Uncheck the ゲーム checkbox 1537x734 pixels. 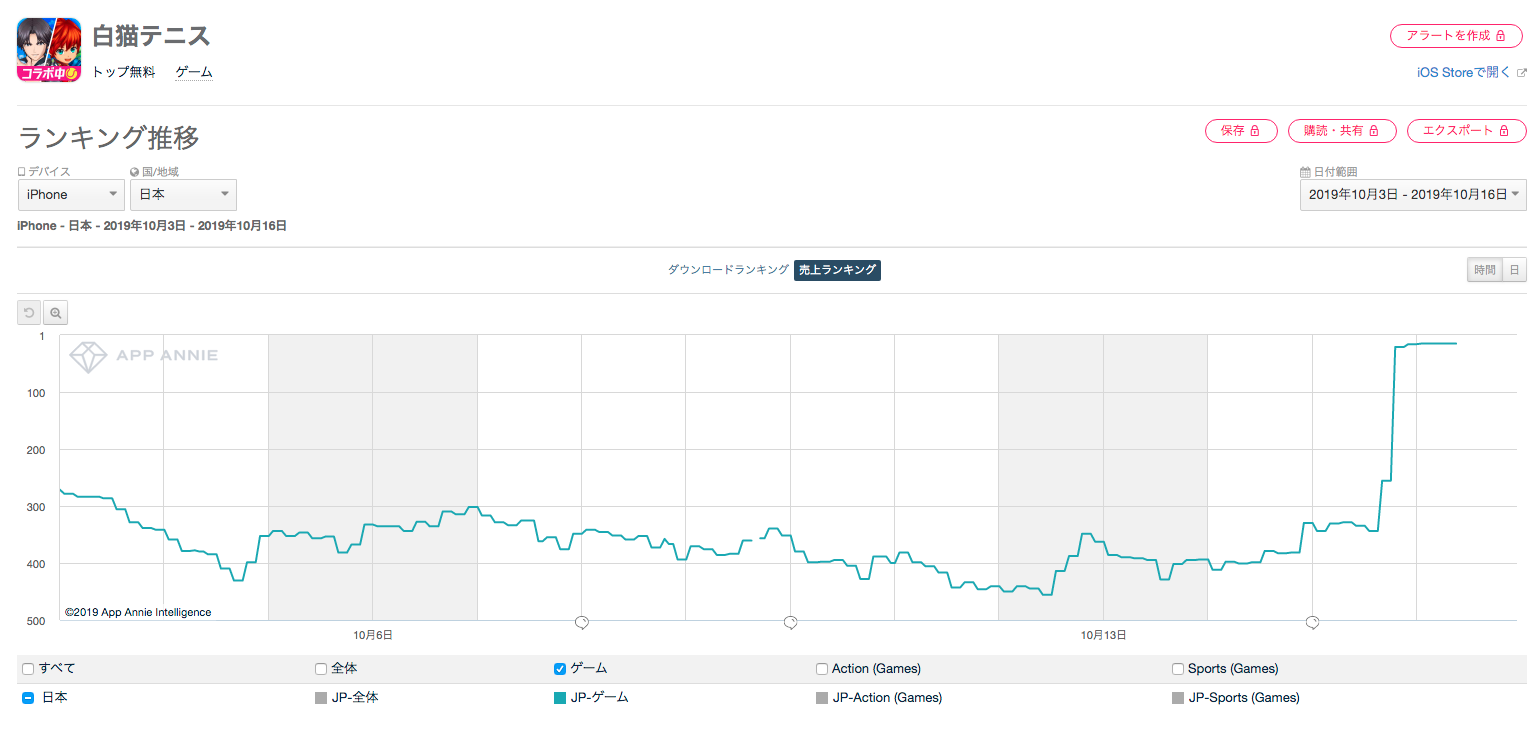coord(560,669)
